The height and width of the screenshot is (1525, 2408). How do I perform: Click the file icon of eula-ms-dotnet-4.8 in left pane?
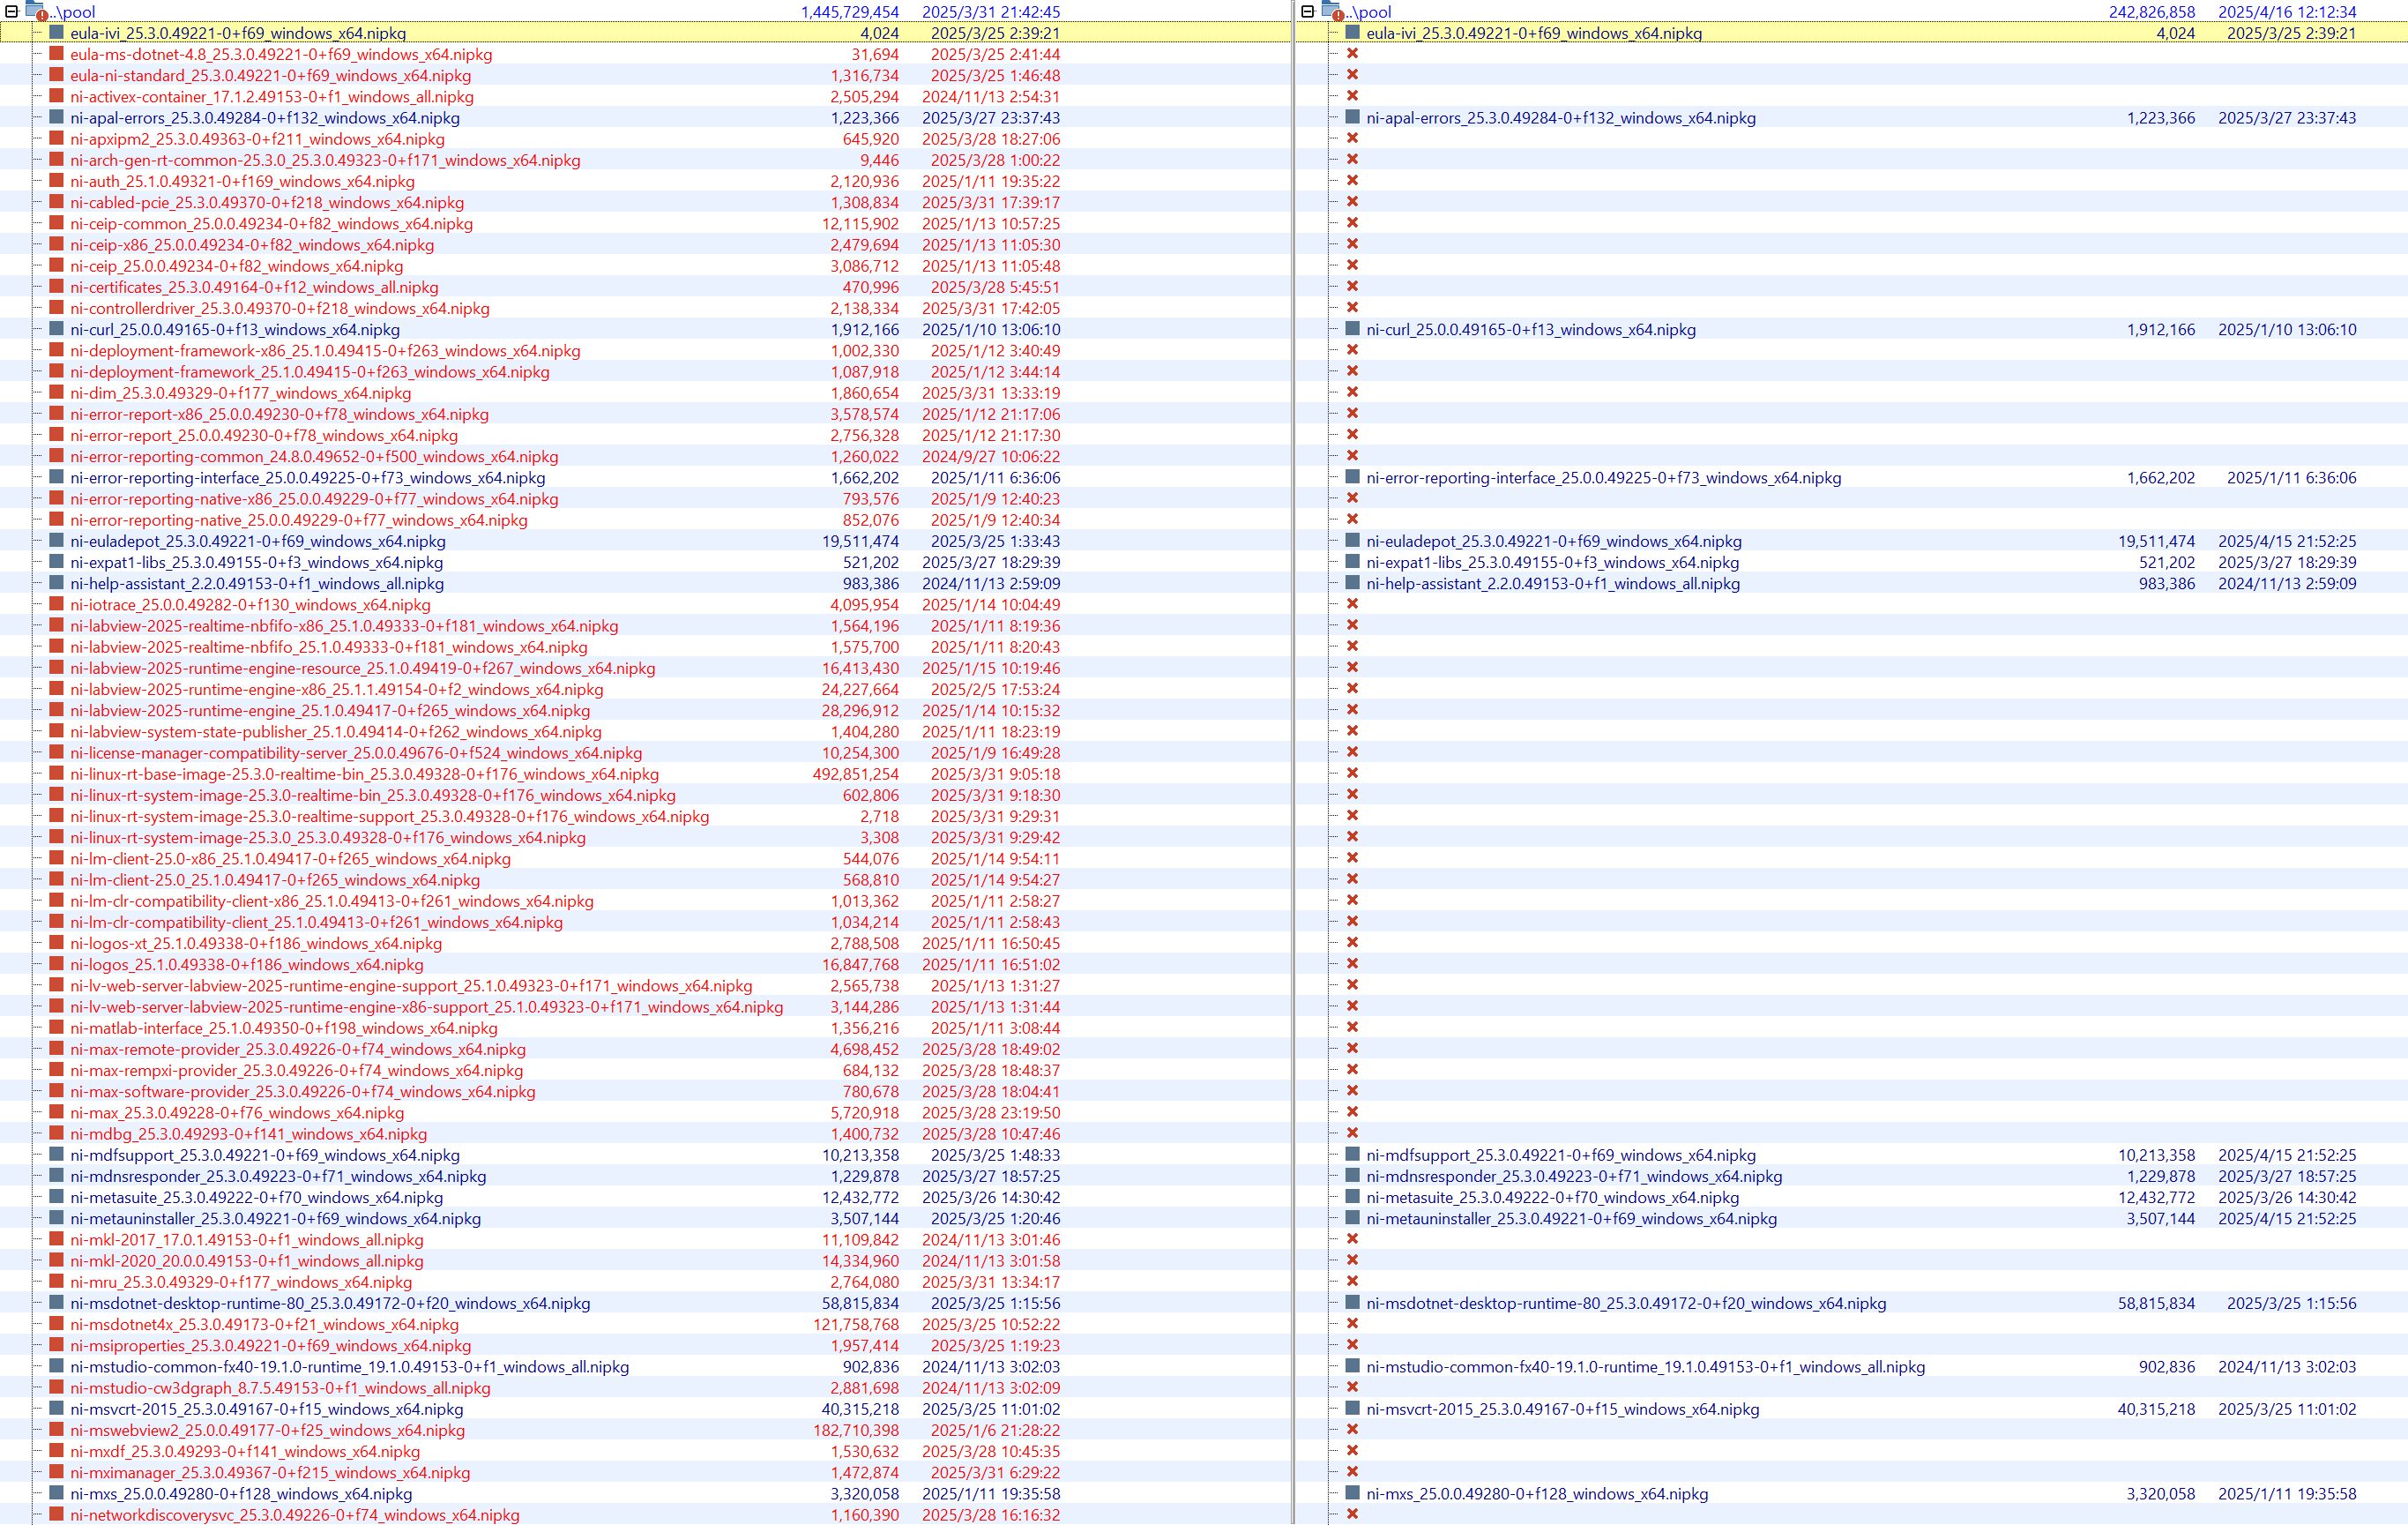tap(57, 54)
